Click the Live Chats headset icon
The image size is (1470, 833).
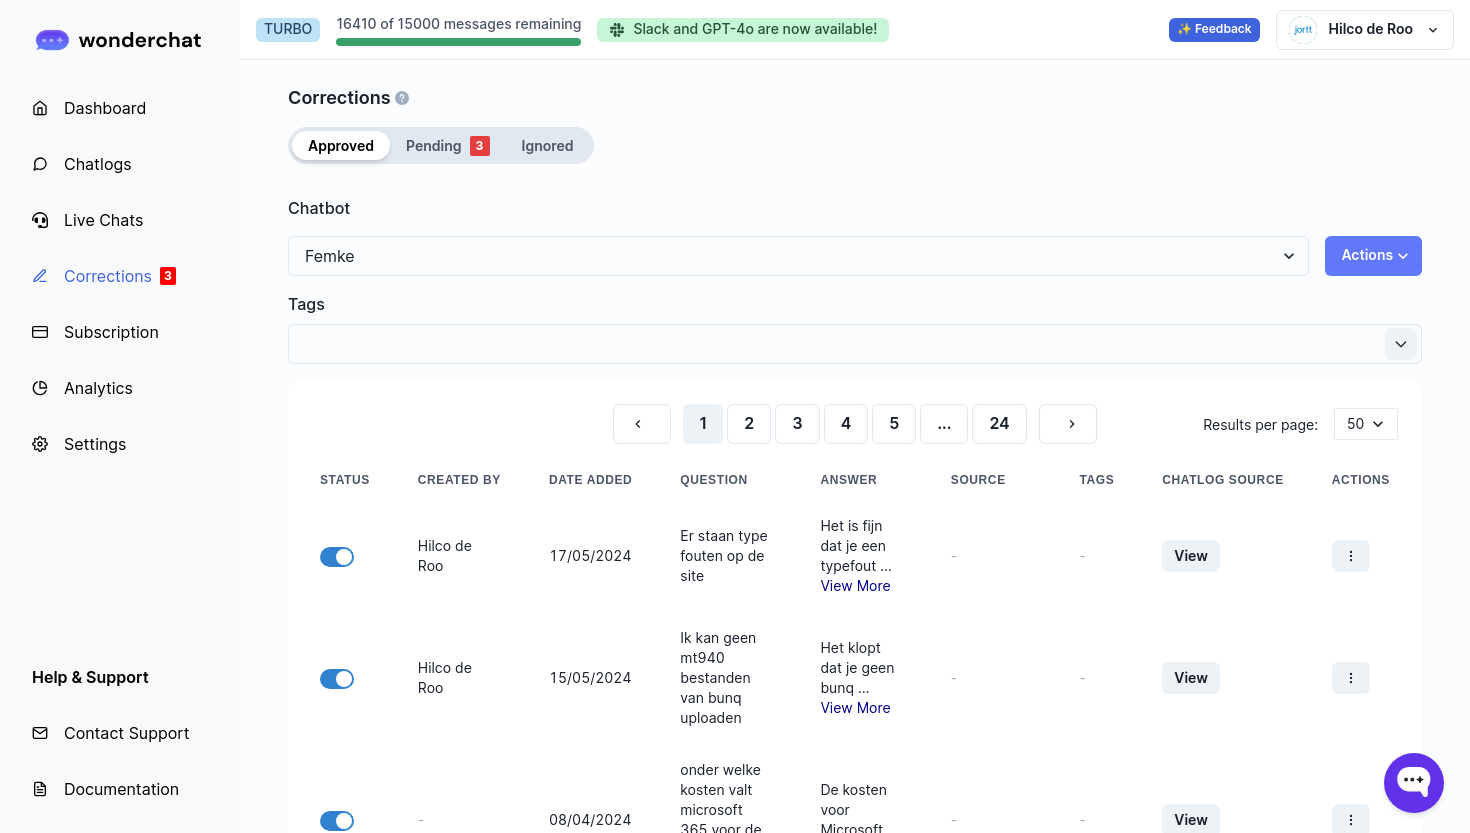[x=40, y=220]
